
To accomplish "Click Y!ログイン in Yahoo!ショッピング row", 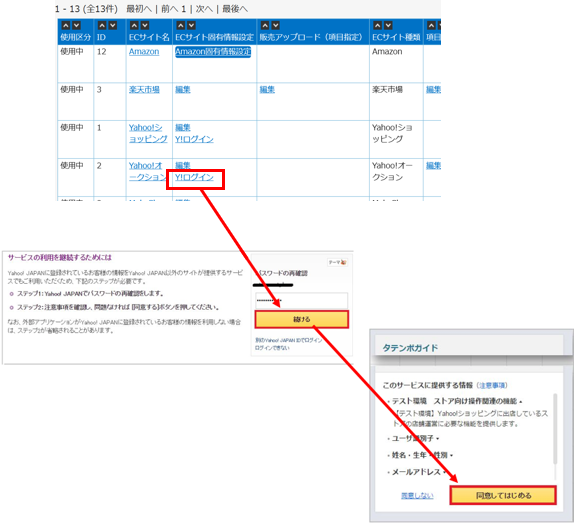I will click(x=194, y=139).
